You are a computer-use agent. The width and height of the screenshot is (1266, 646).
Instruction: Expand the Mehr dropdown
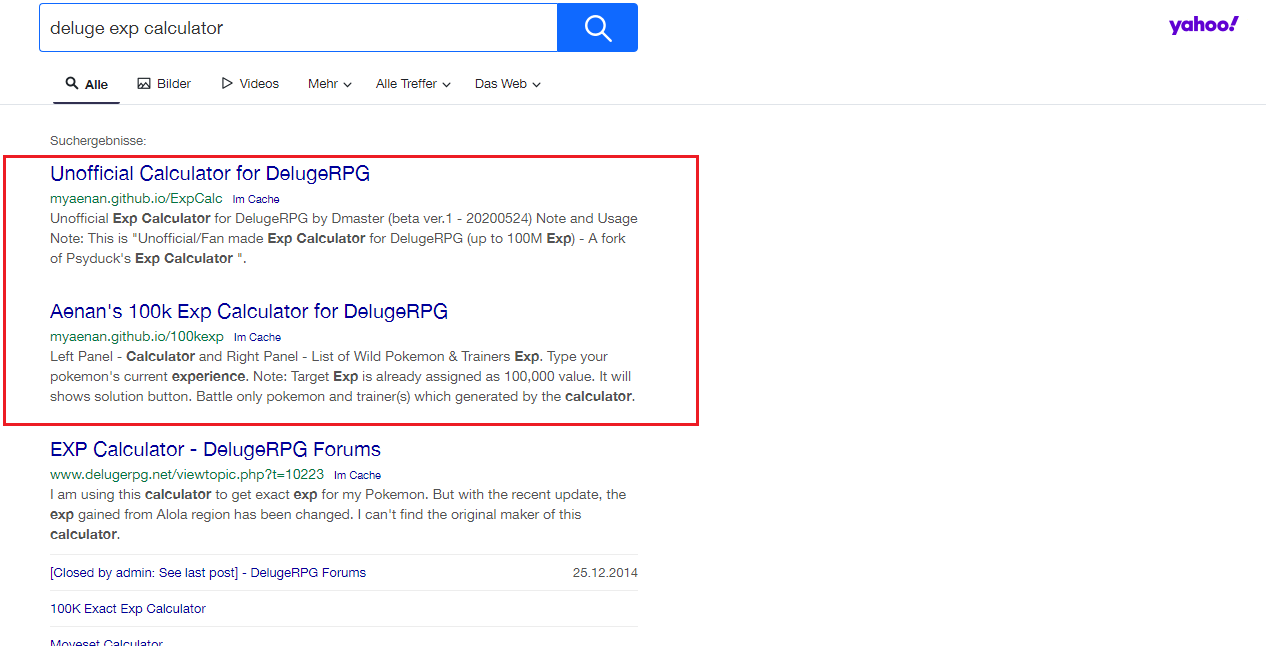pyautogui.click(x=330, y=84)
